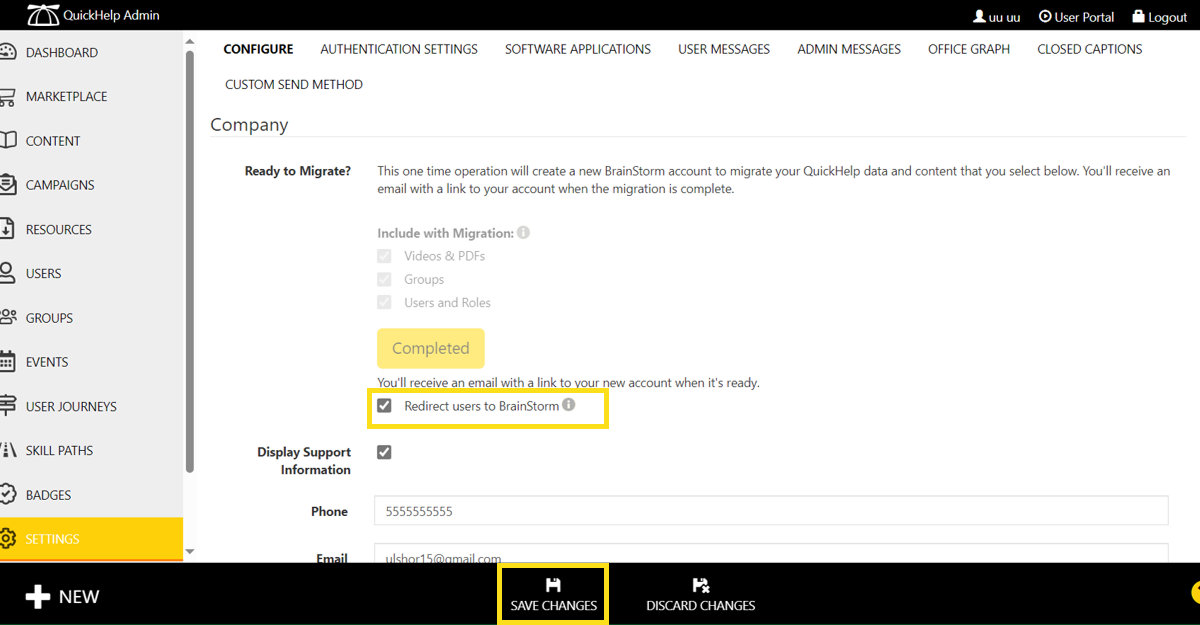
Task: Open the Configure tab
Action: click(x=258, y=49)
